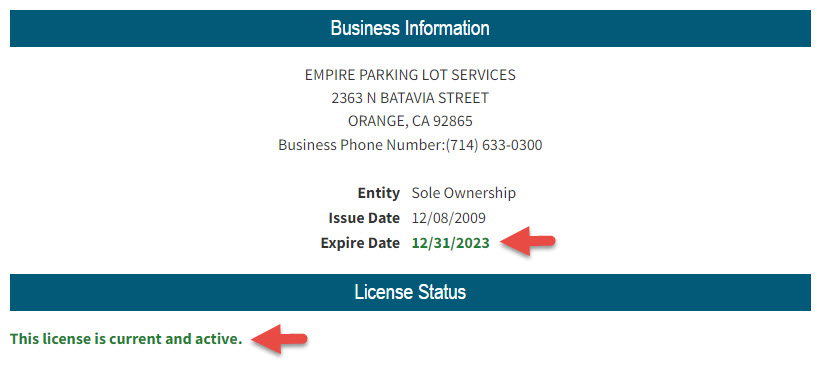Click the Sole Ownership value

[x=464, y=193]
